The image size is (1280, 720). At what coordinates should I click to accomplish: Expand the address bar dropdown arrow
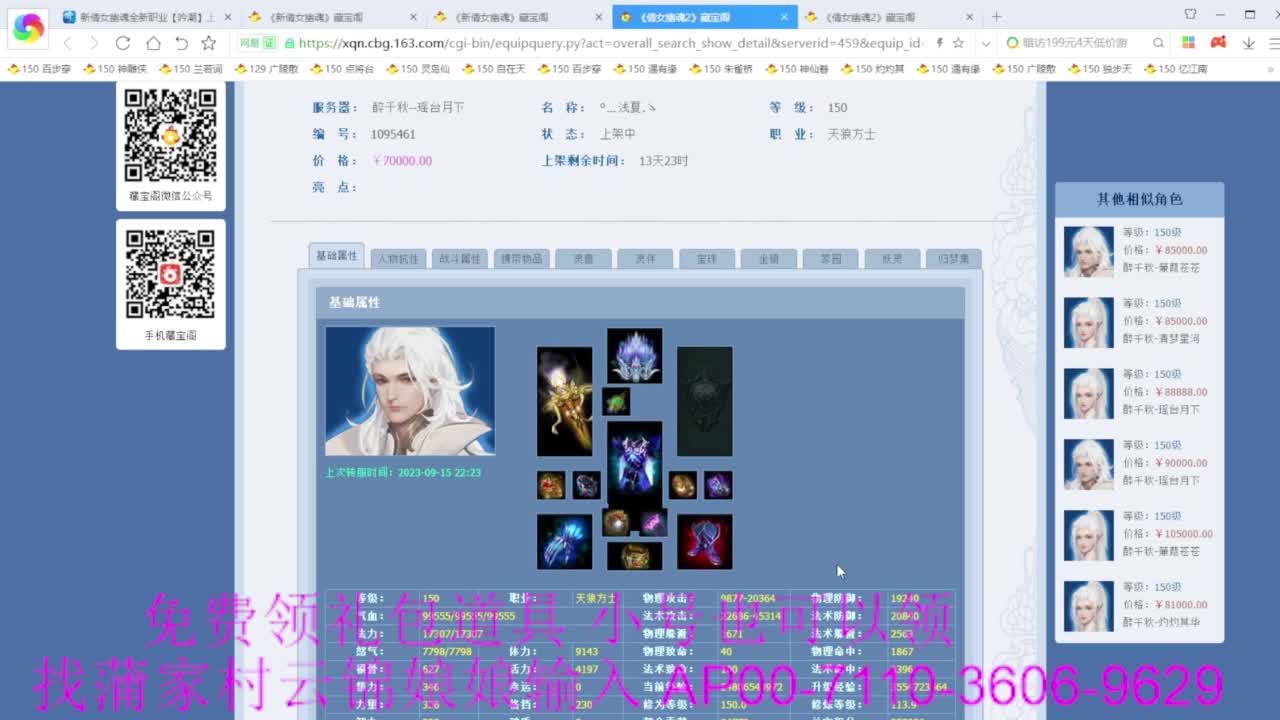[986, 43]
